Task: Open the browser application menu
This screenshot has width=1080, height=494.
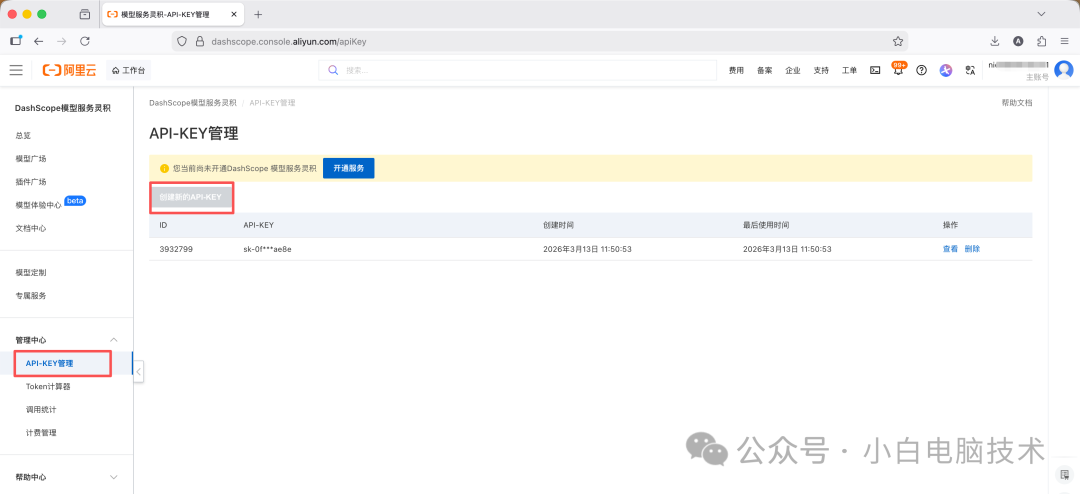Action: (x=1065, y=41)
